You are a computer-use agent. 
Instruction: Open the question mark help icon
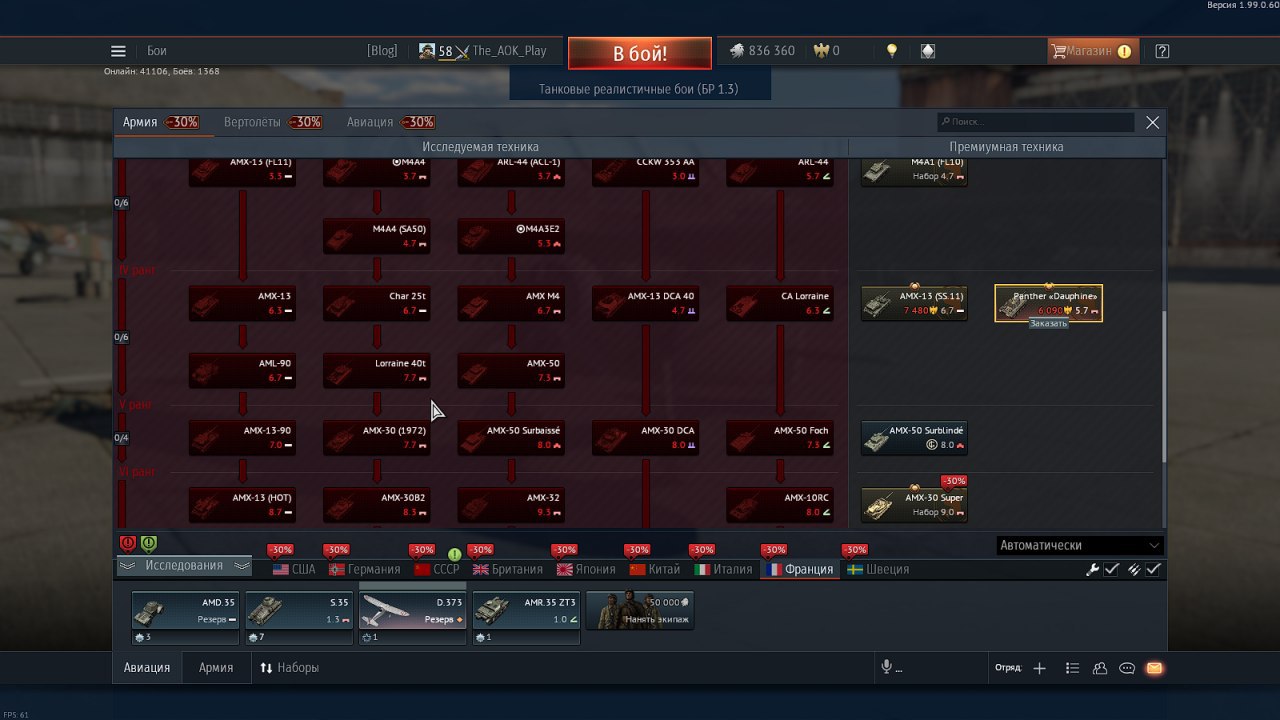pos(1162,51)
